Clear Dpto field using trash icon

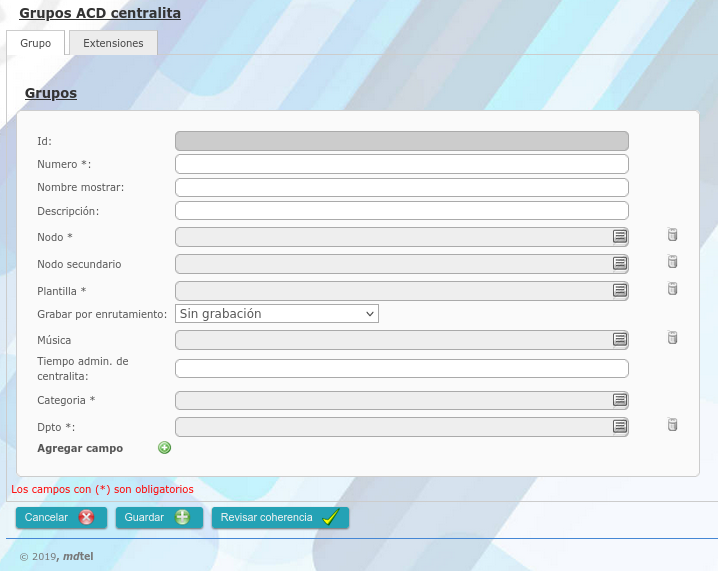pos(672,424)
